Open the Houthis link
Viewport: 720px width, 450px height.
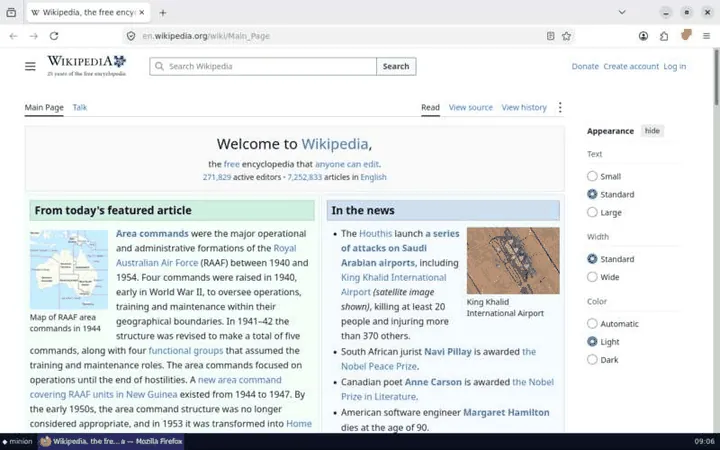pyautogui.click(x=376, y=234)
